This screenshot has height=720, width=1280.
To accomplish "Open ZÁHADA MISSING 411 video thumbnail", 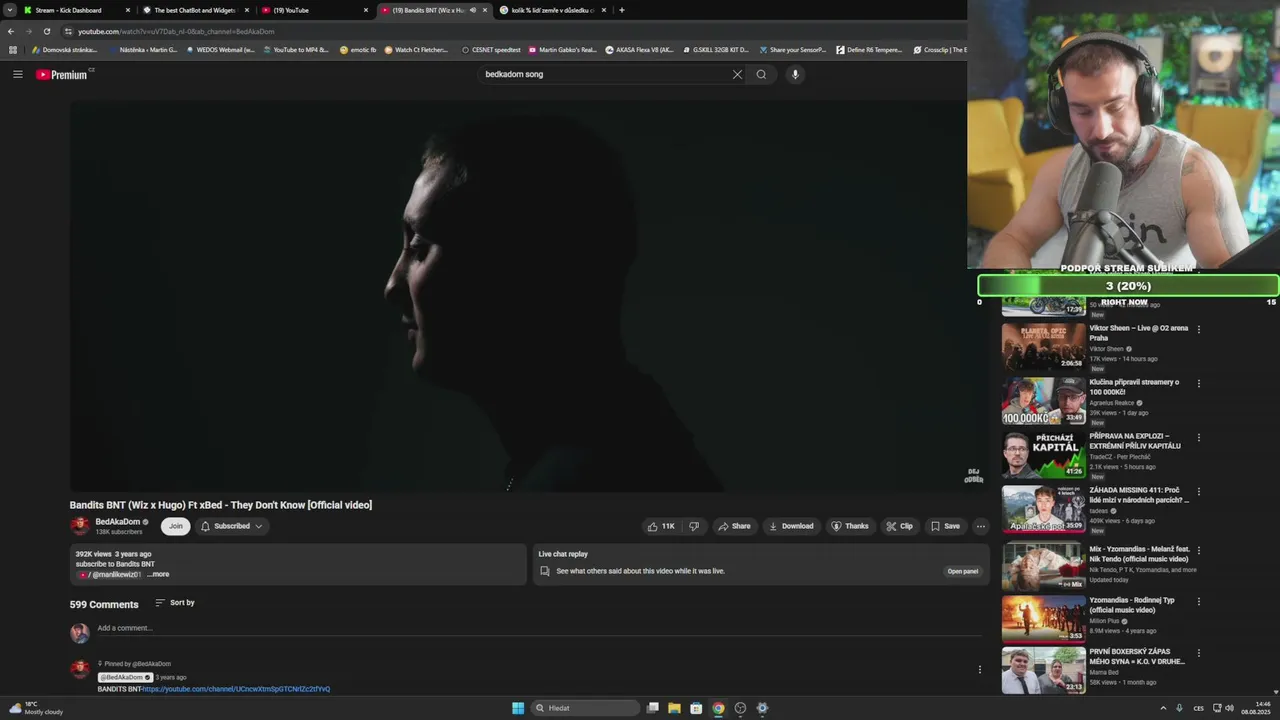I will [1043, 509].
